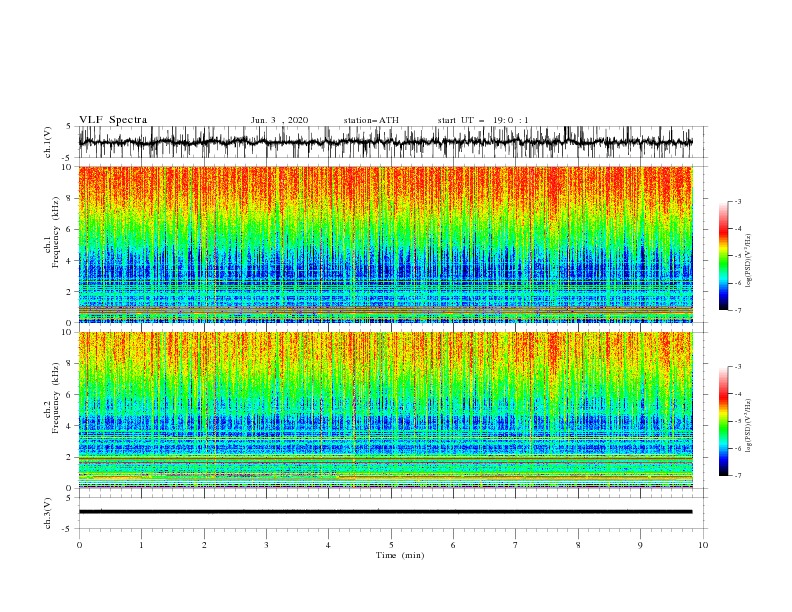Click the 10 kHz tick on ch.1 axis

pos(67,167)
